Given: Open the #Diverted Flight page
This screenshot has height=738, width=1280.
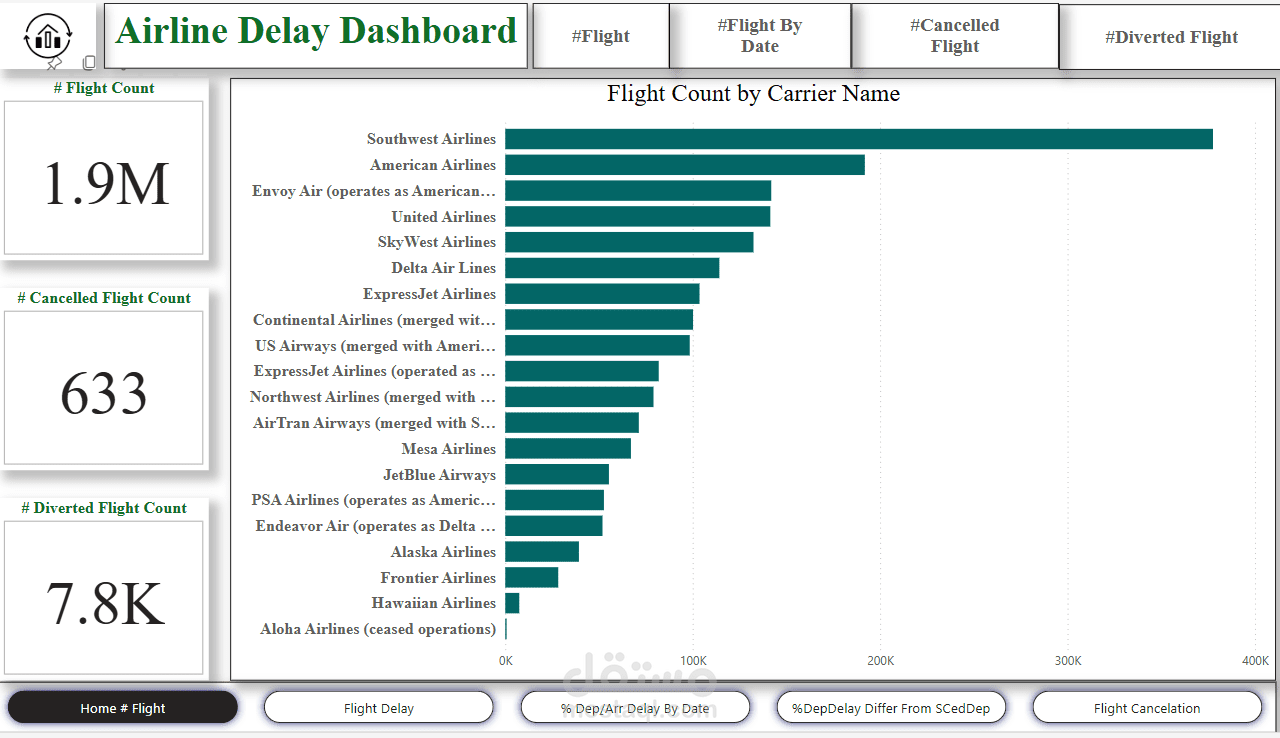Looking at the screenshot, I should click(x=1171, y=37).
